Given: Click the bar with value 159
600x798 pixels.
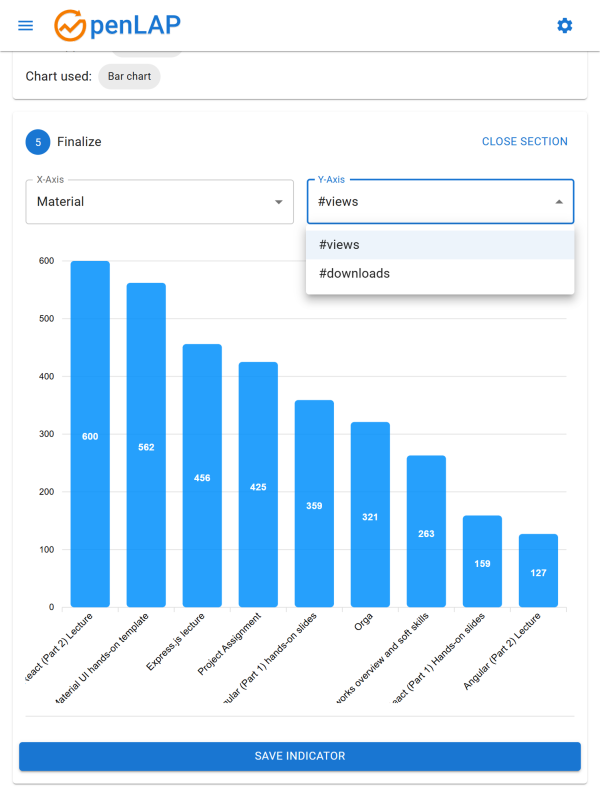Looking at the screenshot, I should pos(482,562).
